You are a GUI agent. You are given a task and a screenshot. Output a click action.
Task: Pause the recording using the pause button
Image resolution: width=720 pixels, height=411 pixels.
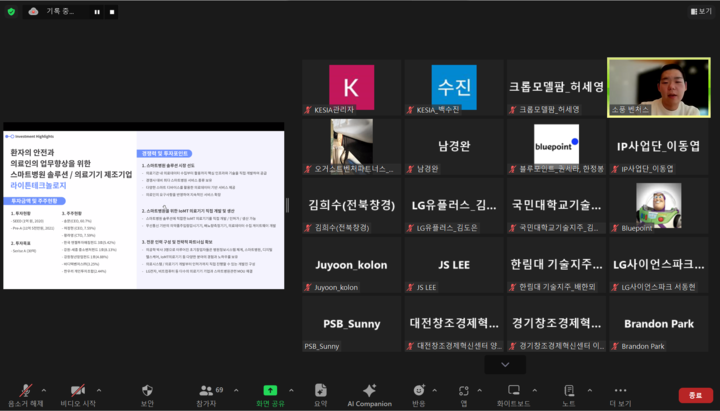97,12
